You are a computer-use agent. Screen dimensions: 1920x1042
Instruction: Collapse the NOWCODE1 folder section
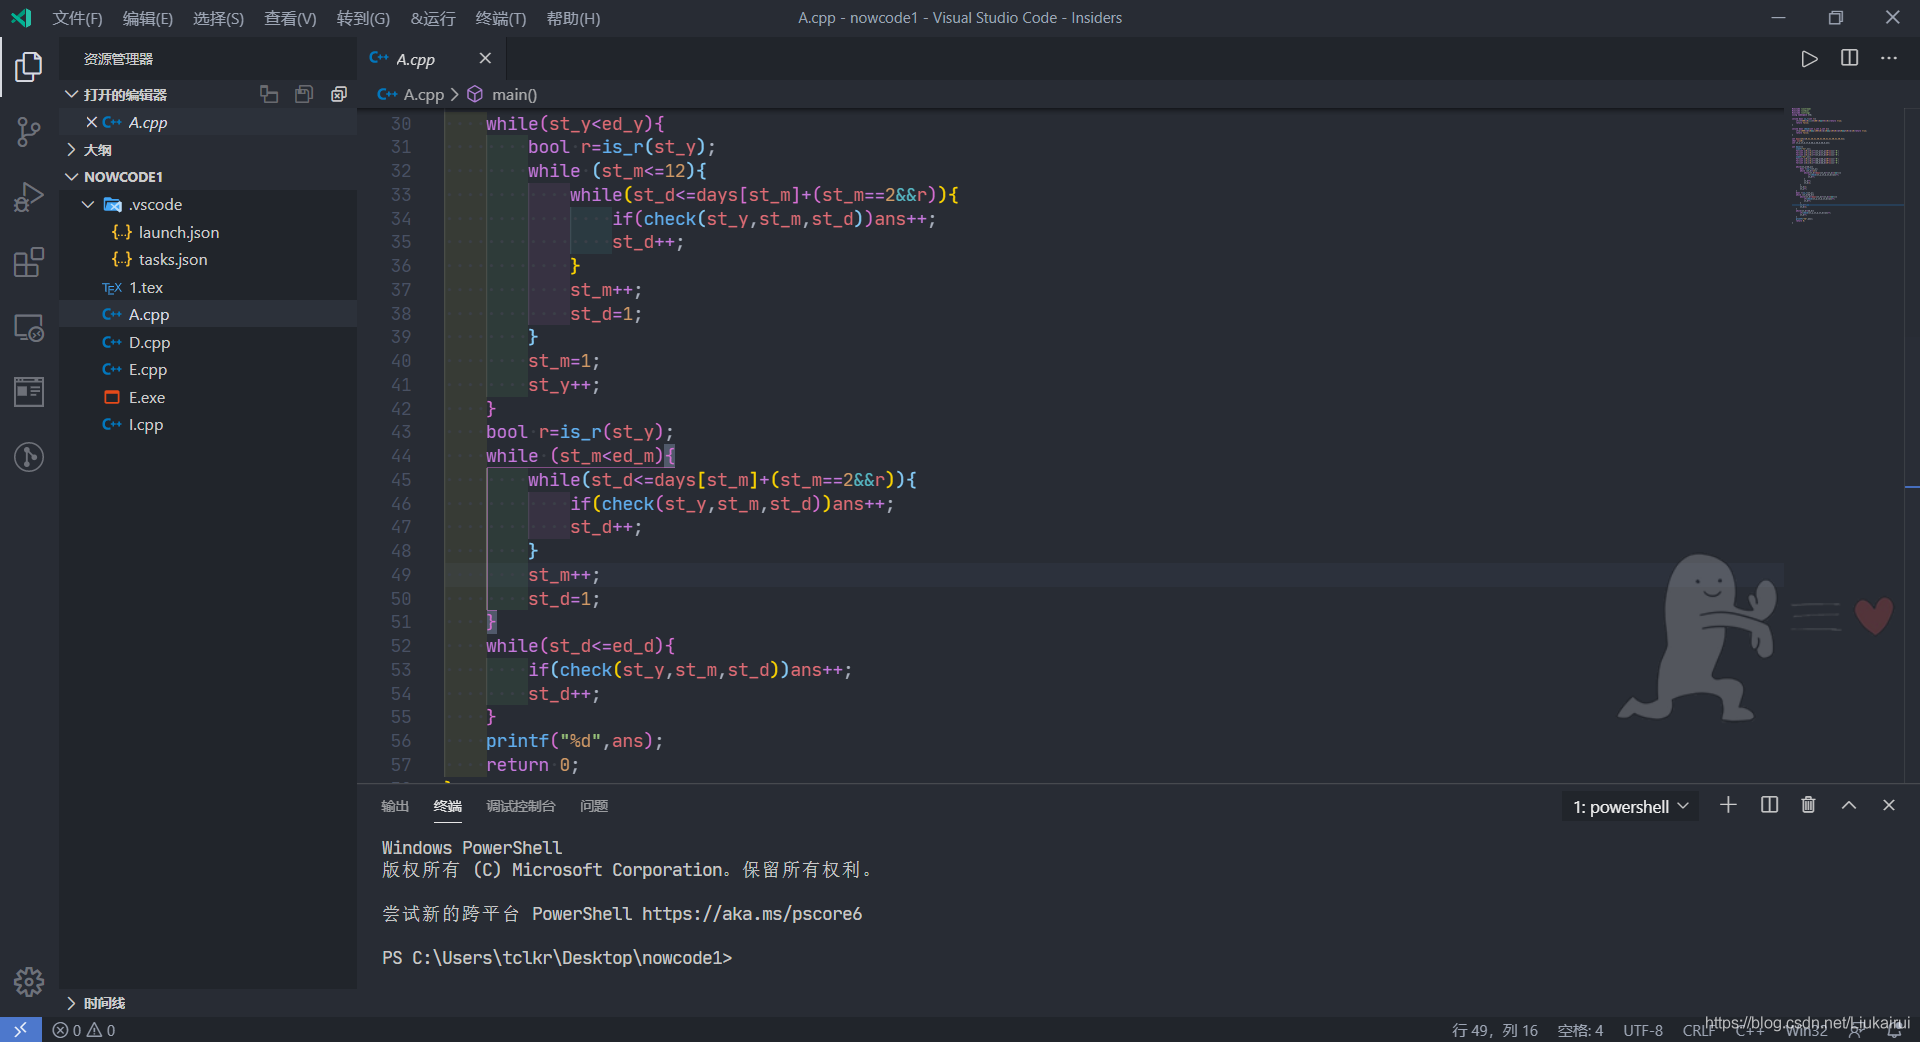pyautogui.click(x=71, y=176)
